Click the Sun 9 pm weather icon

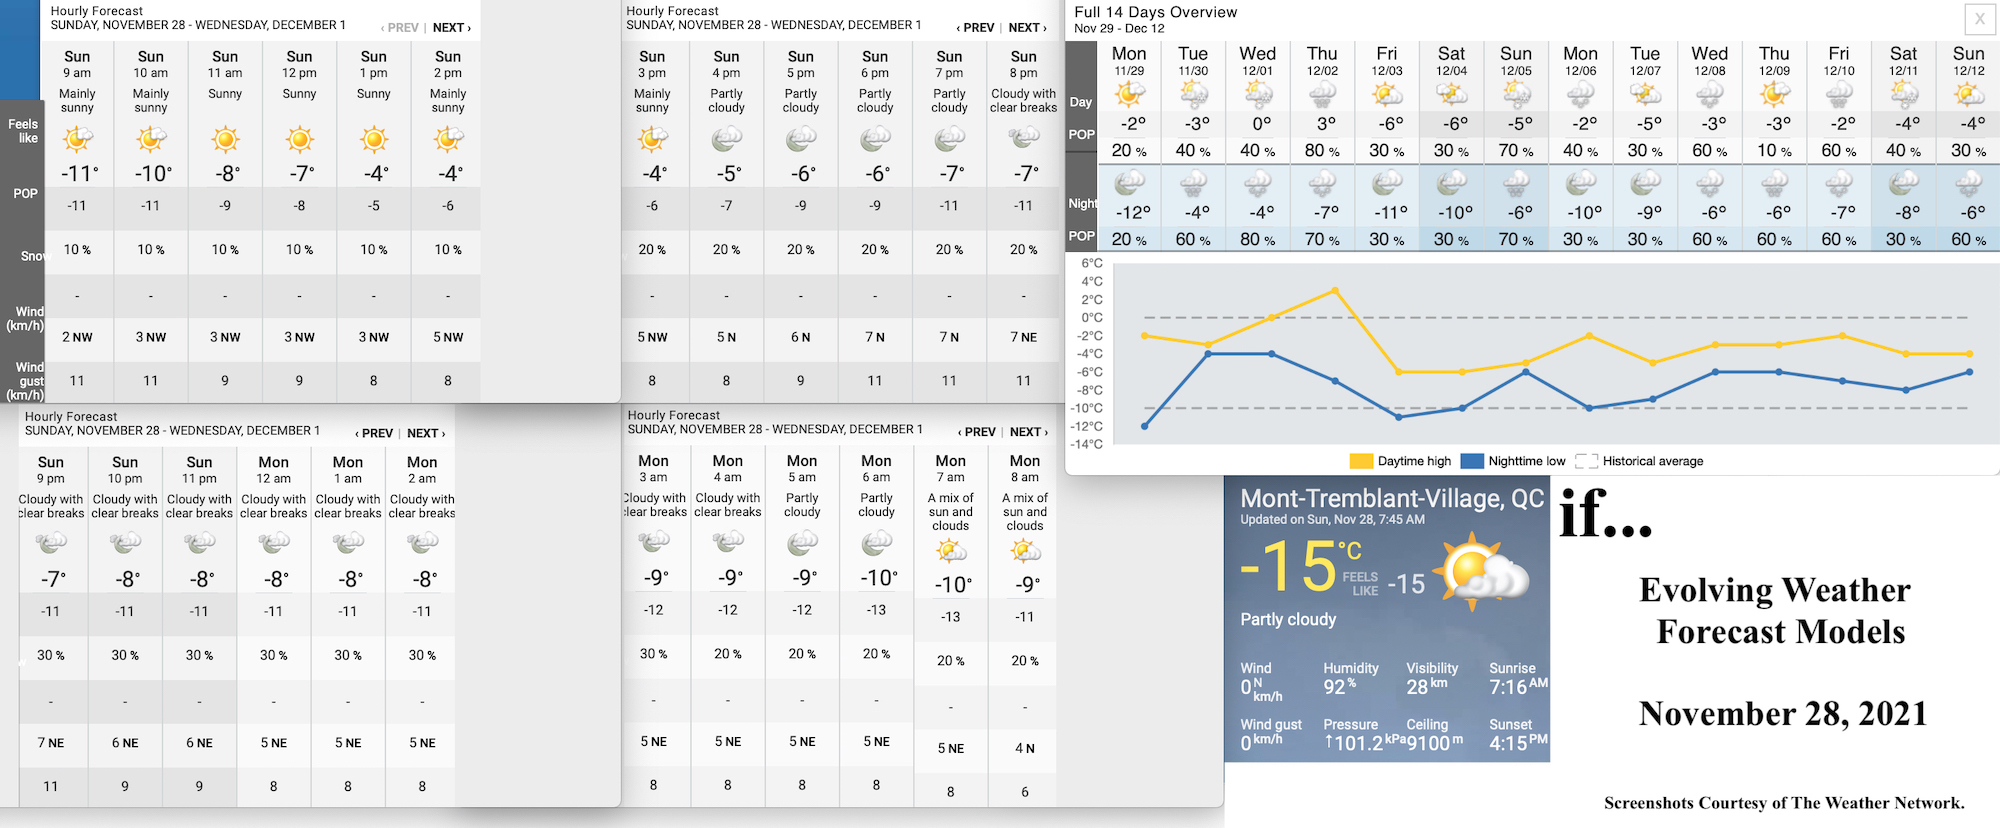(x=51, y=543)
